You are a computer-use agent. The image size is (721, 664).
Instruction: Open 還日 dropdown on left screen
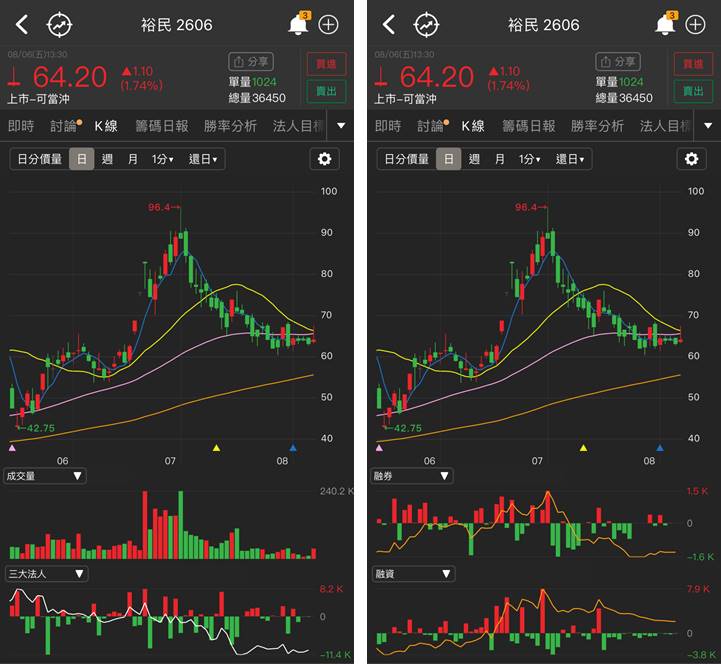(x=203, y=159)
